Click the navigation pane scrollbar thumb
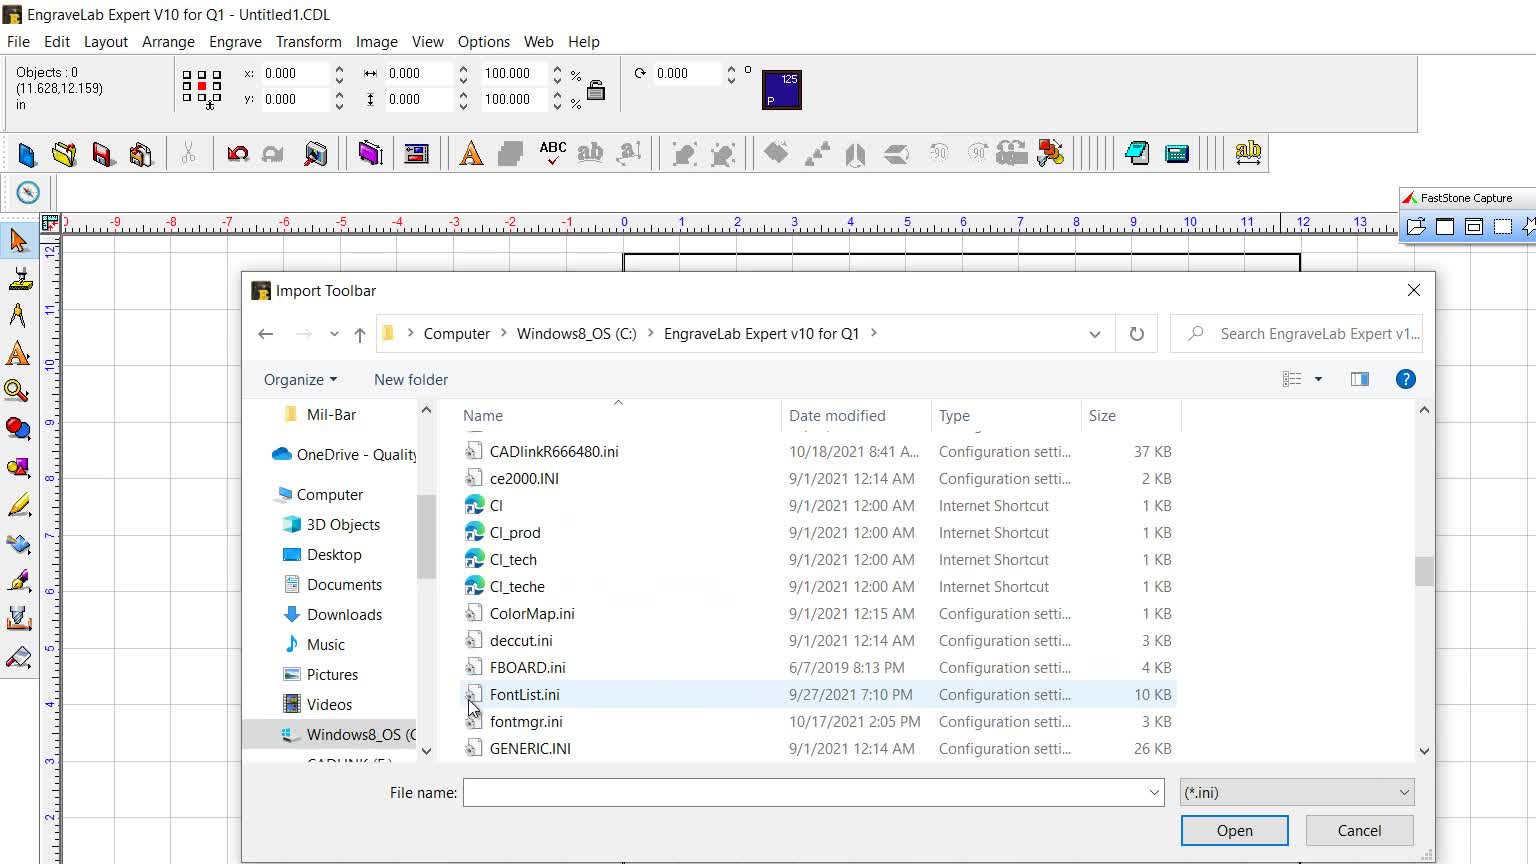Viewport: 1536px width, 864px height. 426,536
